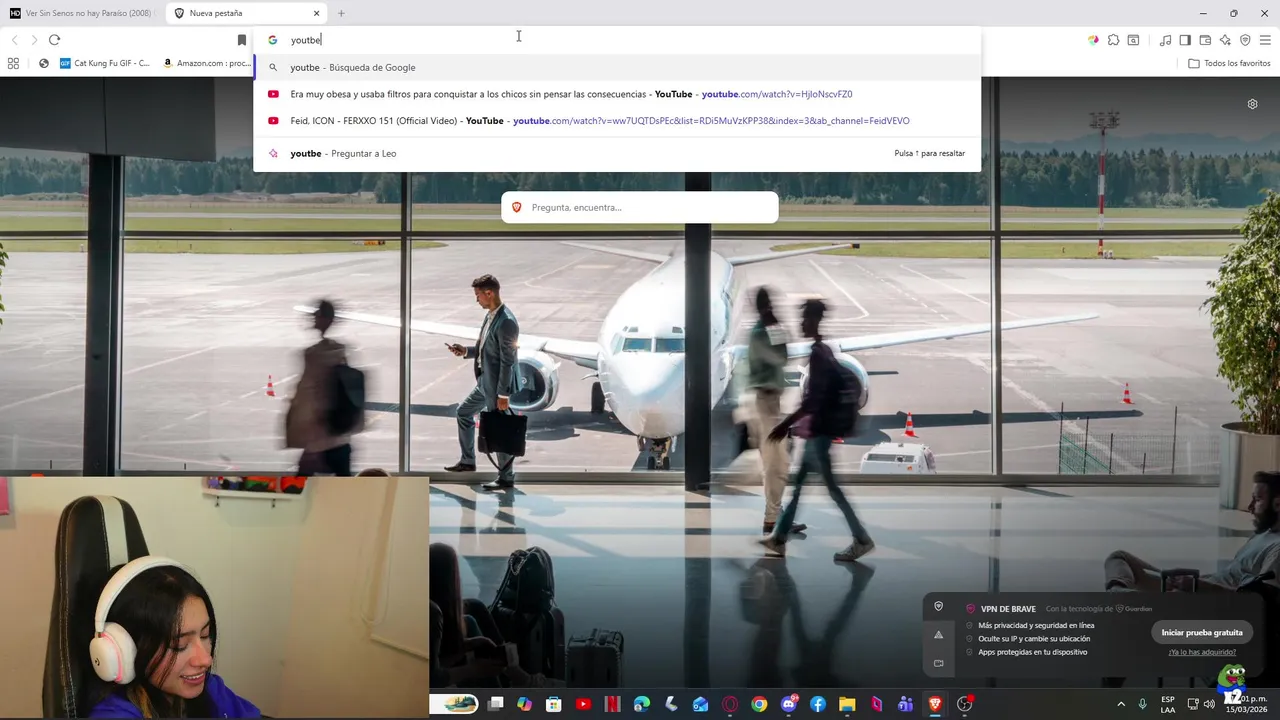
Task: Select the card widget icon below triangle
Action: click(x=938, y=662)
